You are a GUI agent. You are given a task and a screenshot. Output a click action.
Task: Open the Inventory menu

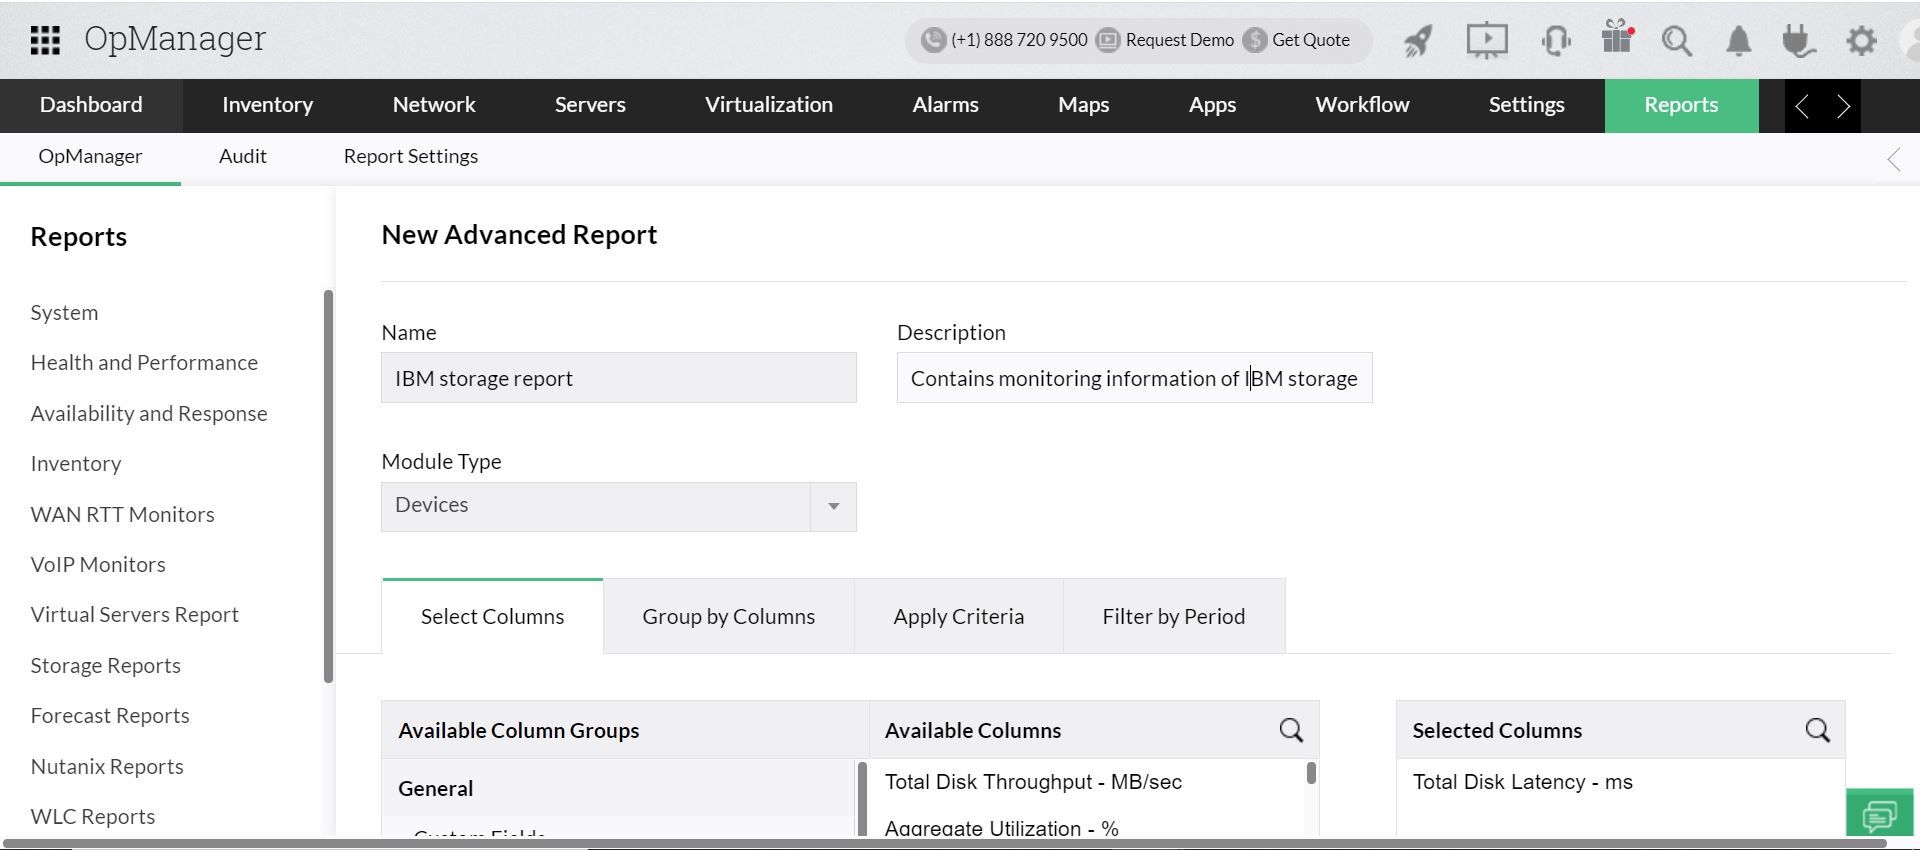point(267,105)
